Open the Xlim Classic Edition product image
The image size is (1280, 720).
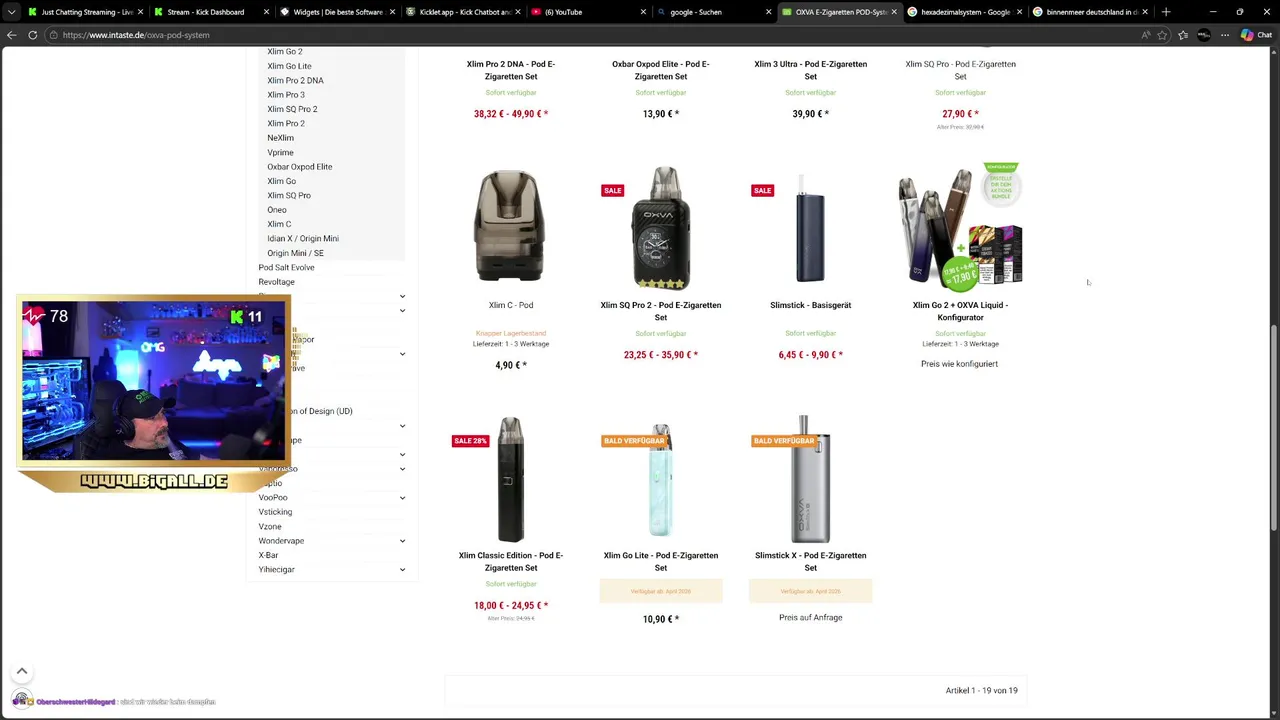click(x=511, y=479)
